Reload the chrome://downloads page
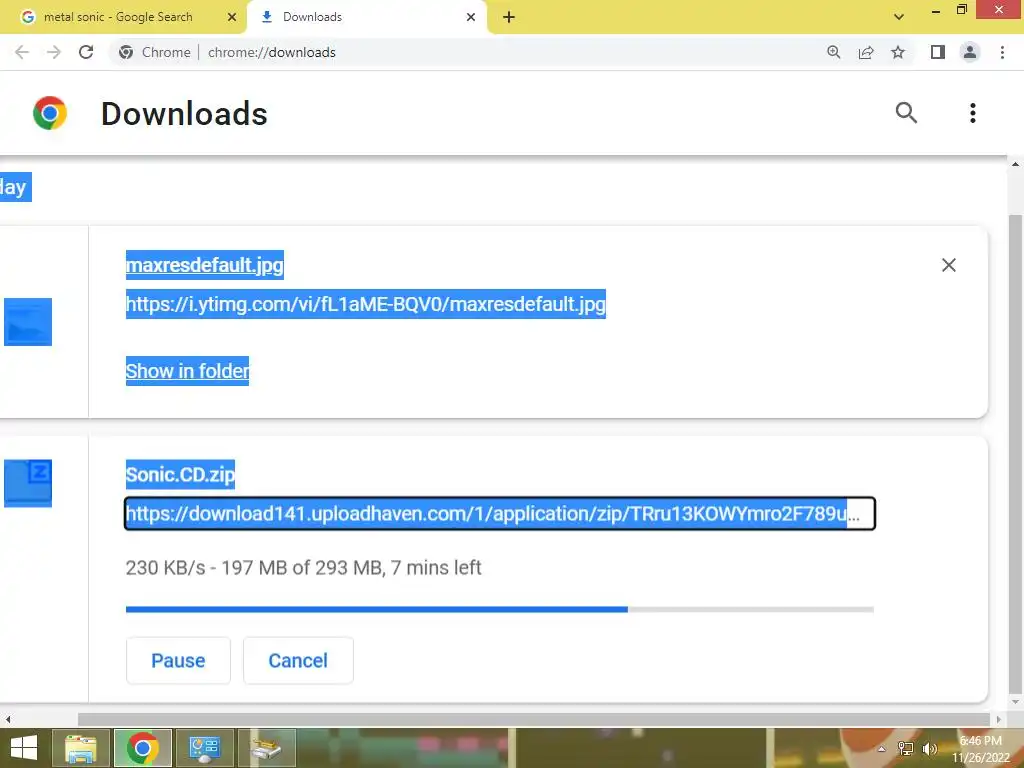Screen dimensions: 1024x768 coord(86,52)
